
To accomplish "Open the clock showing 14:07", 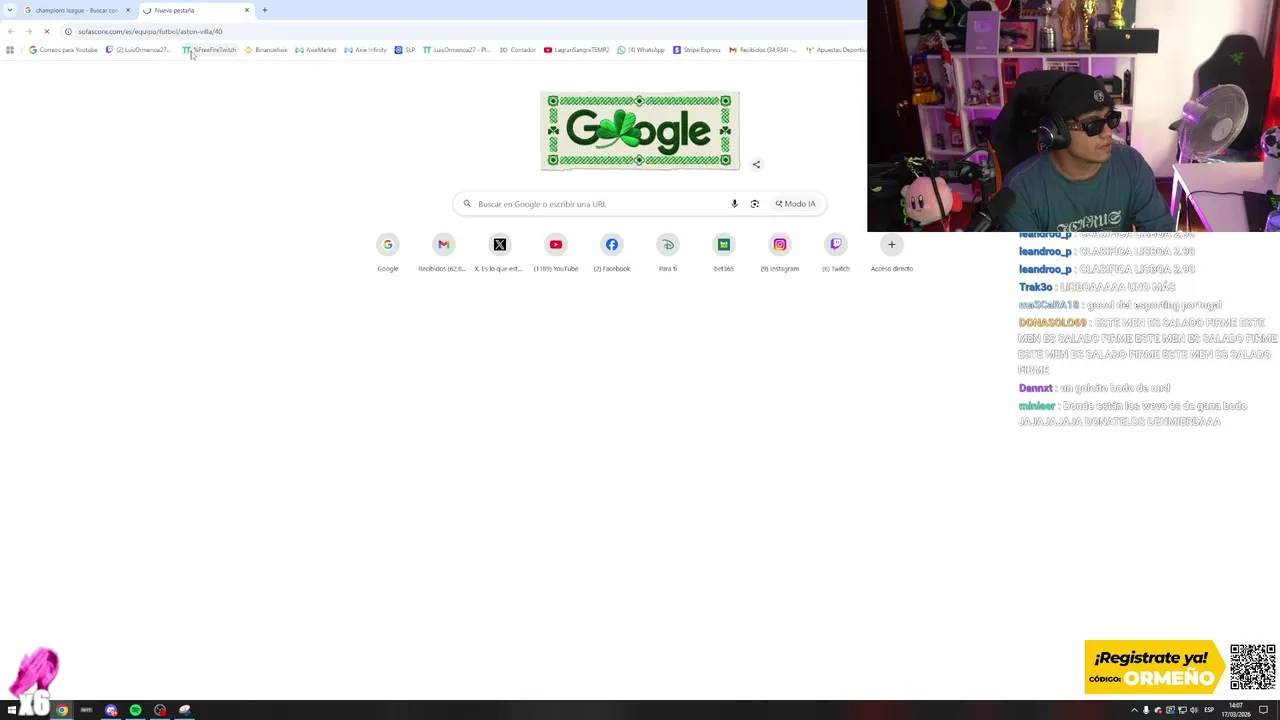I will click(x=1235, y=710).
